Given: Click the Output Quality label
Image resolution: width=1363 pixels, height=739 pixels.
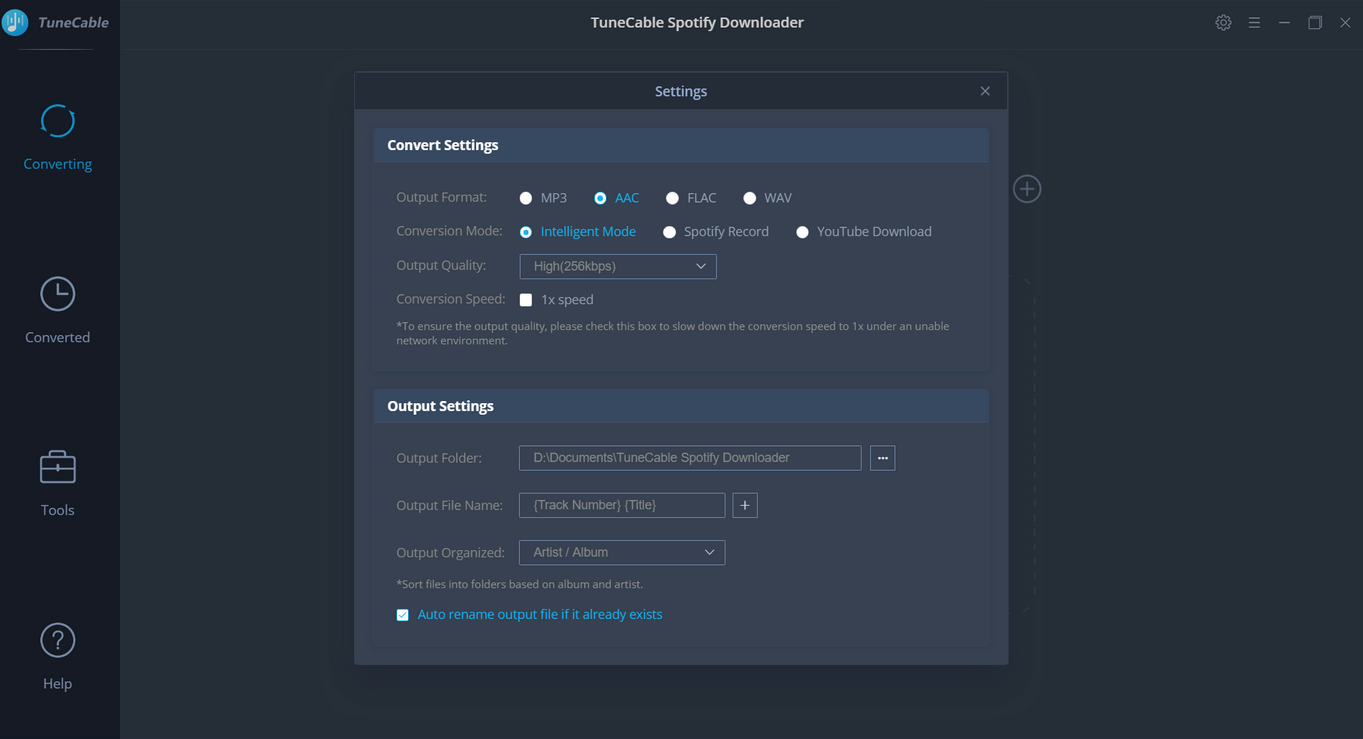Looking at the screenshot, I should tap(441, 265).
